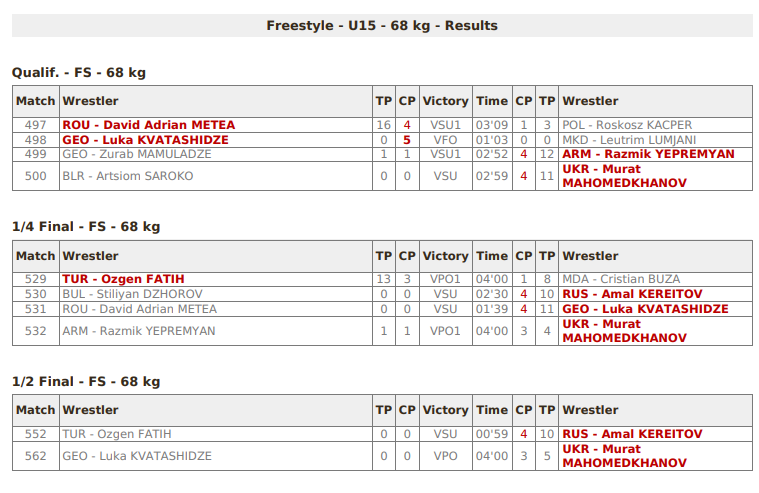This screenshot has width=759, height=493.
Task: Click UKR - Murat MAHOMEDKHANOV in match 500
Action: tap(624, 176)
